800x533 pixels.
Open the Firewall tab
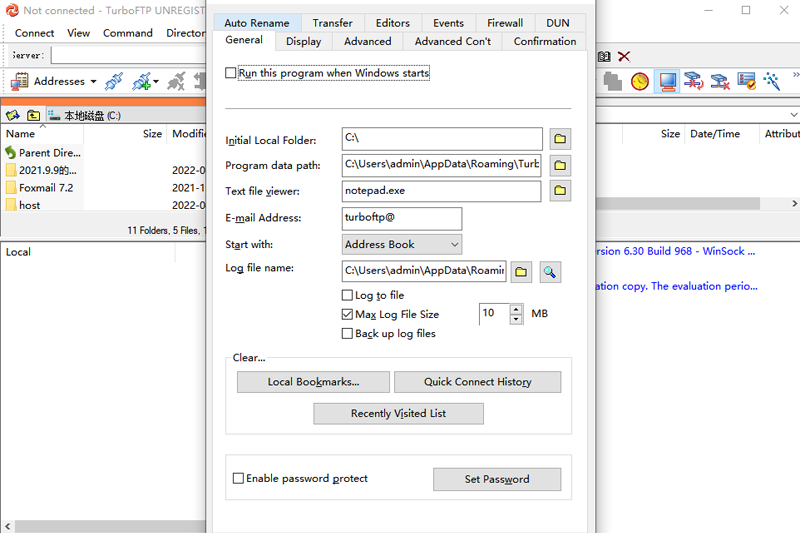[505, 23]
